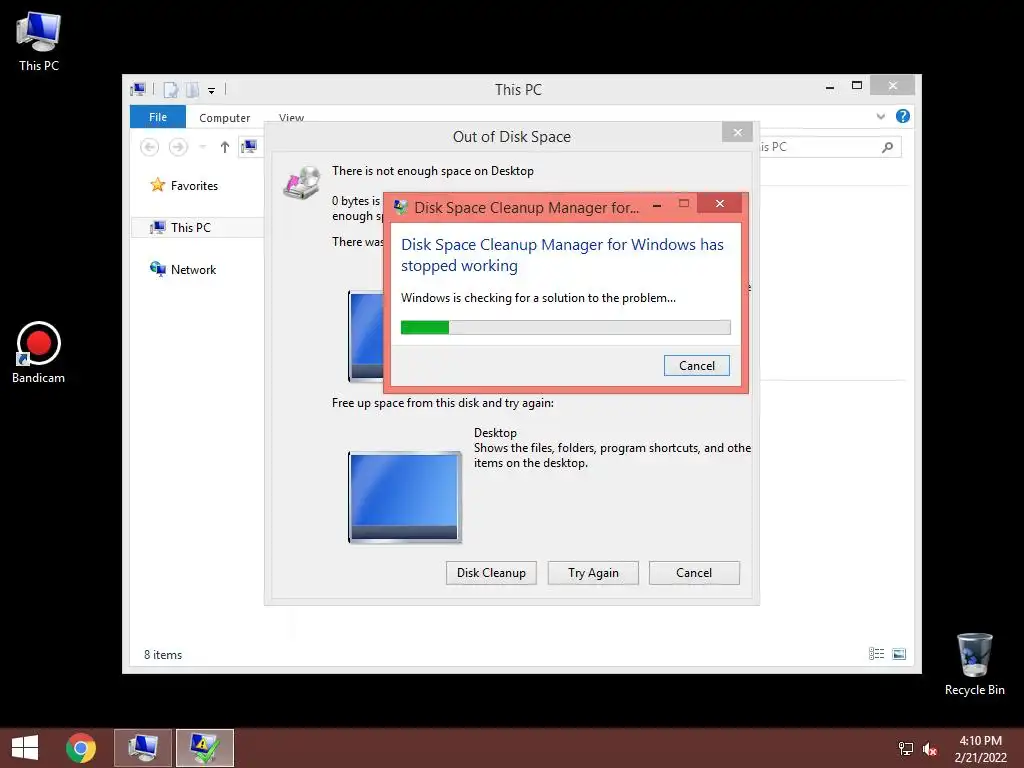The height and width of the screenshot is (768, 1024).
Task: Close the Disk Space Cleanup Manager error
Action: click(720, 204)
